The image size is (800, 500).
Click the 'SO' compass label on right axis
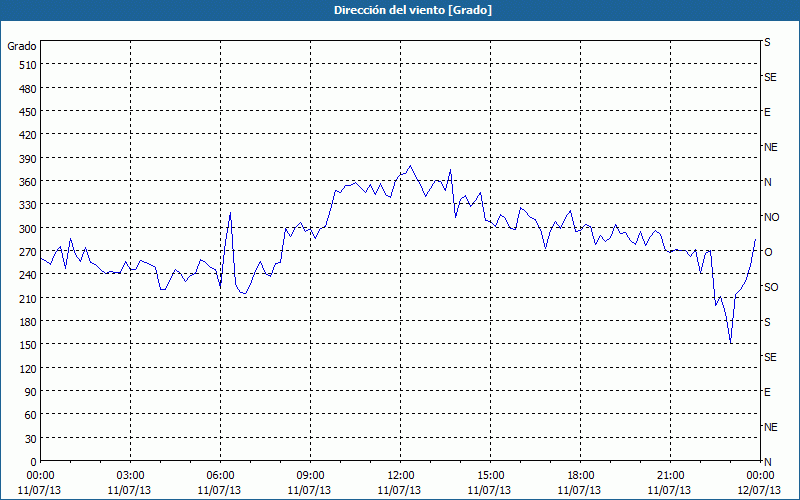771,287
